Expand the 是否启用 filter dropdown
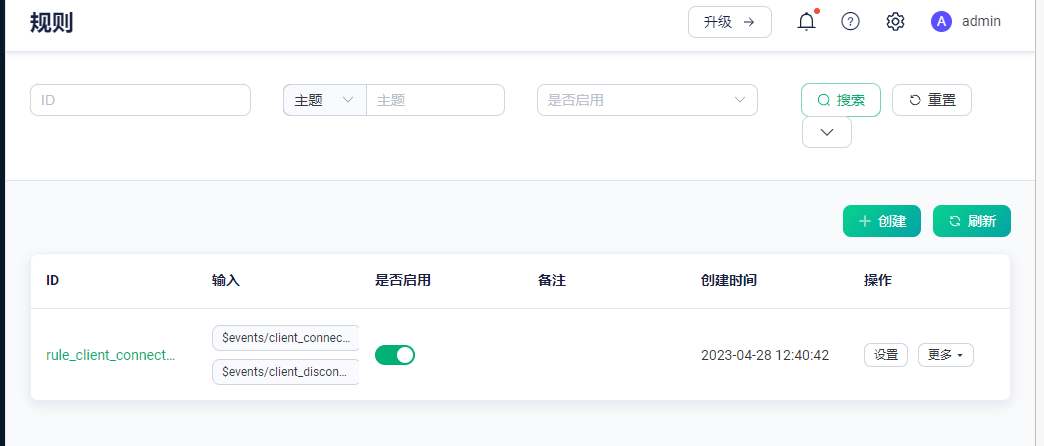Image resolution: width=1044 pixels, height=446 pixels. 647,100
